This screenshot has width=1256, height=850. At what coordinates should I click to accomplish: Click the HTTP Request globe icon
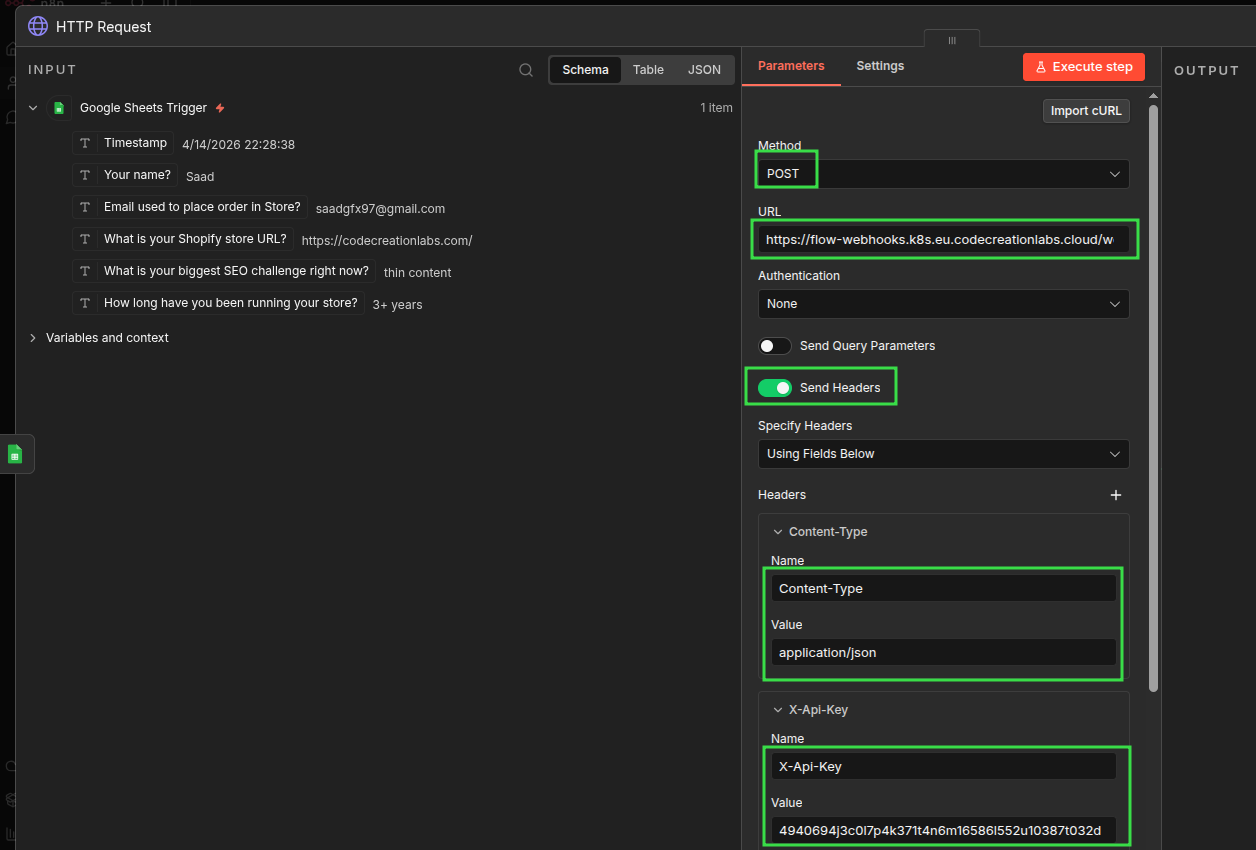38,27
